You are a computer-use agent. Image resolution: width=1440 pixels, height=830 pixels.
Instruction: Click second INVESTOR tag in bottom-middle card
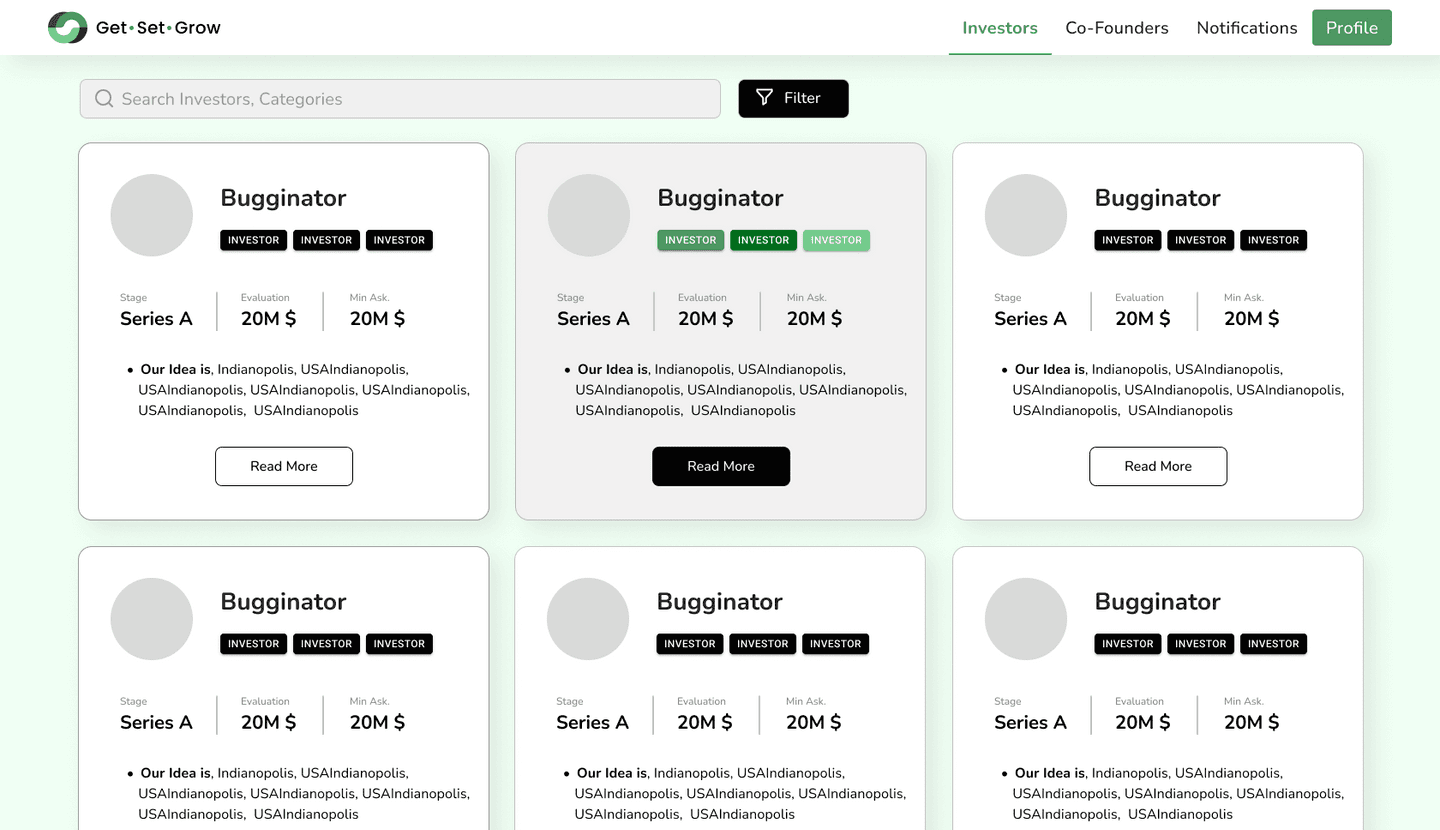(763, 644)
